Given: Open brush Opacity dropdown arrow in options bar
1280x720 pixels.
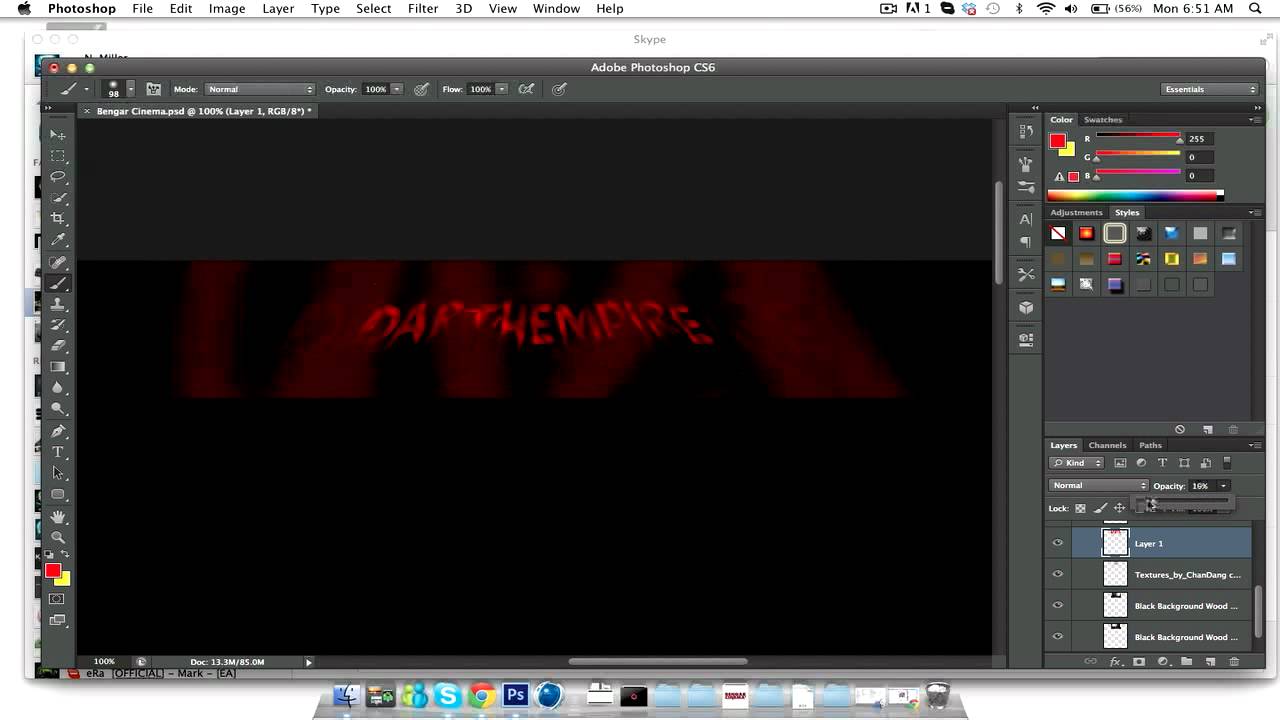Looking at the screenshot, I should tap(397, 89).
